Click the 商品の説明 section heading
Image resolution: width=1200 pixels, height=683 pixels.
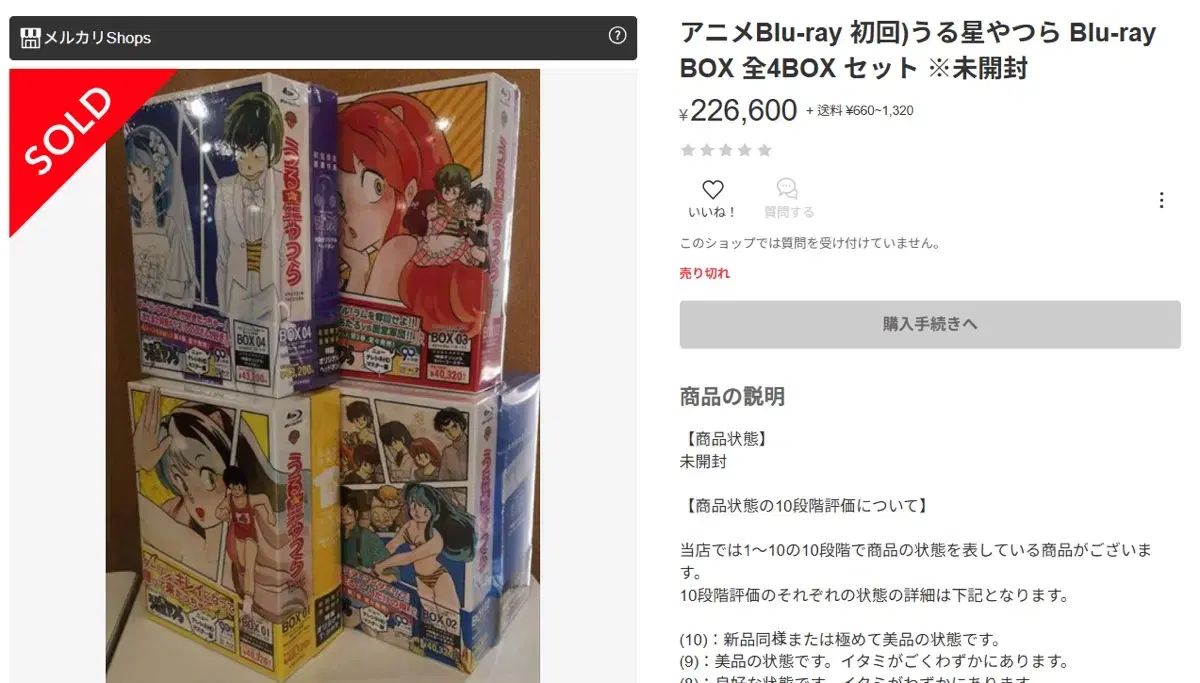pyautogui.click(x=732, y=397)
